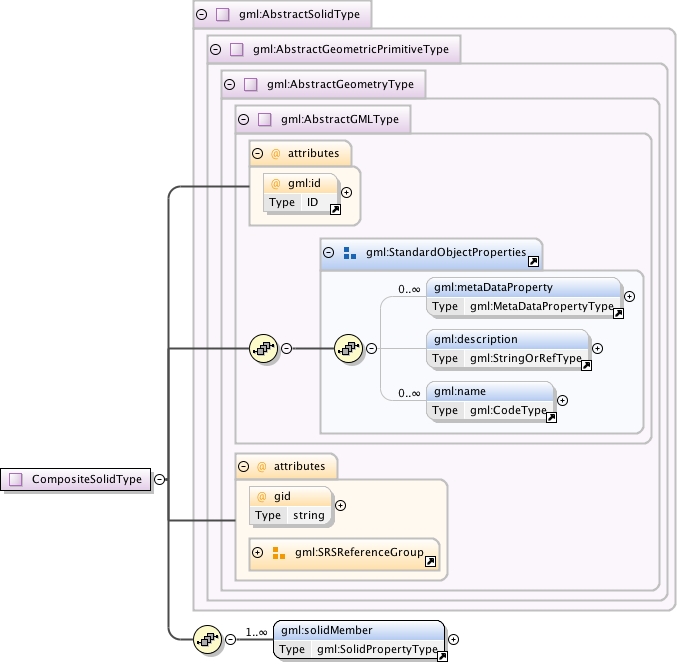Screen dimensions: 677x664
Task: Collapse the gml:AbstractGMLType container
Action: click(x=244, y=119)
